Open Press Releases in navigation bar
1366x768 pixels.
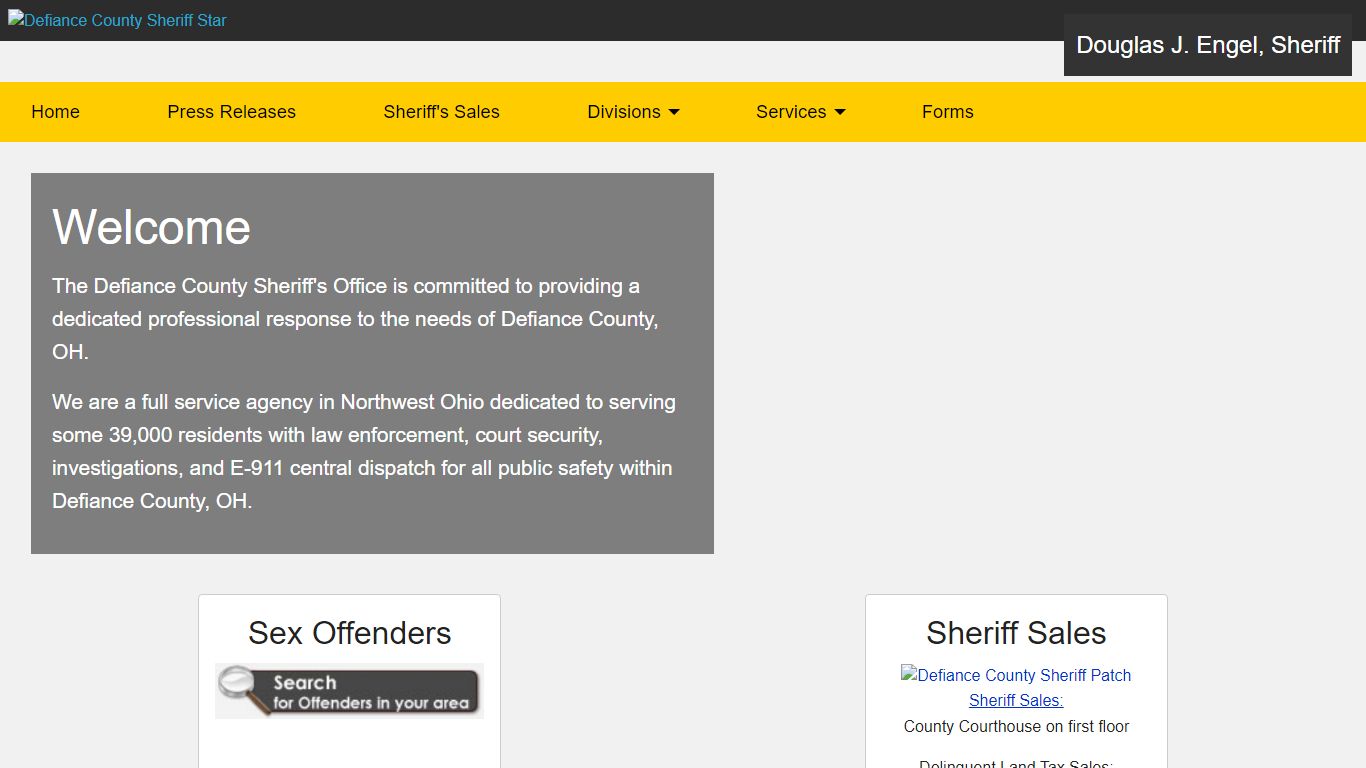click(231, 112)
